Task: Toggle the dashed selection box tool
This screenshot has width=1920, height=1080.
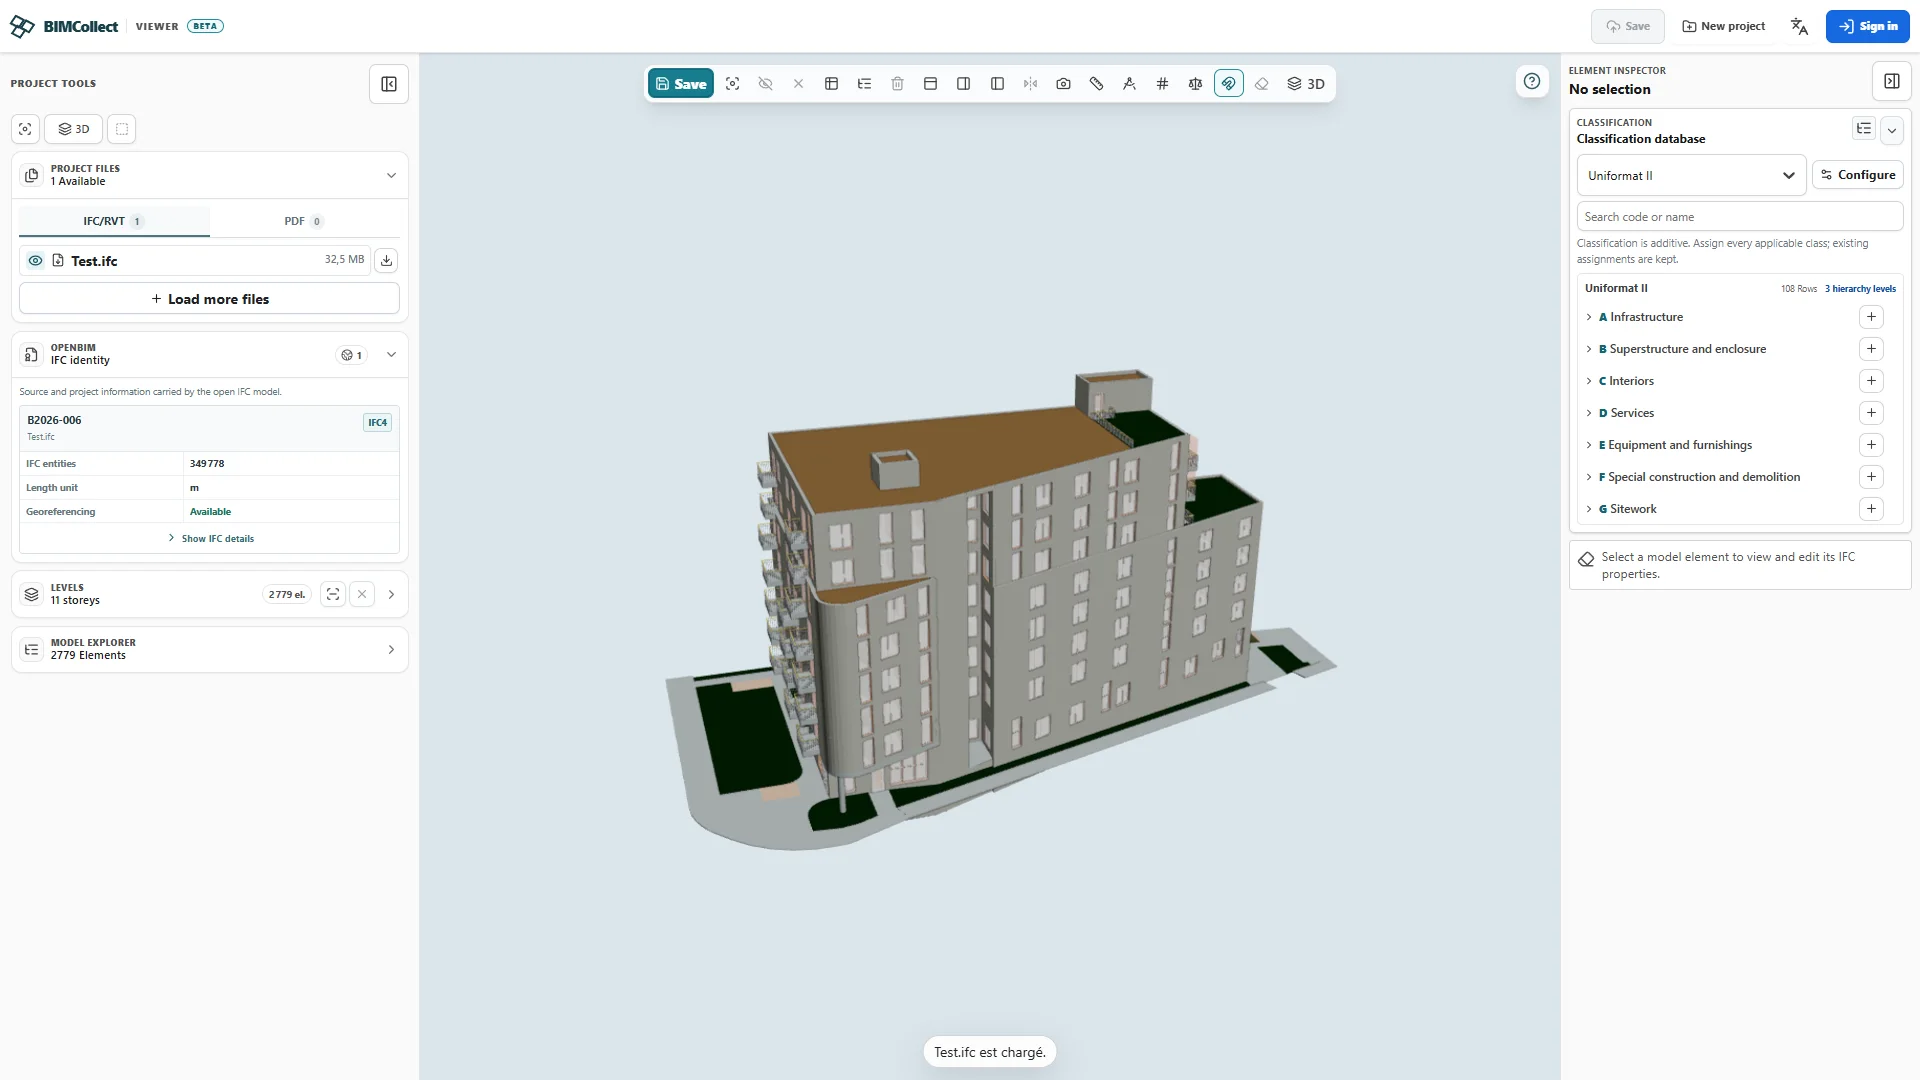Action: coord(122,129)
